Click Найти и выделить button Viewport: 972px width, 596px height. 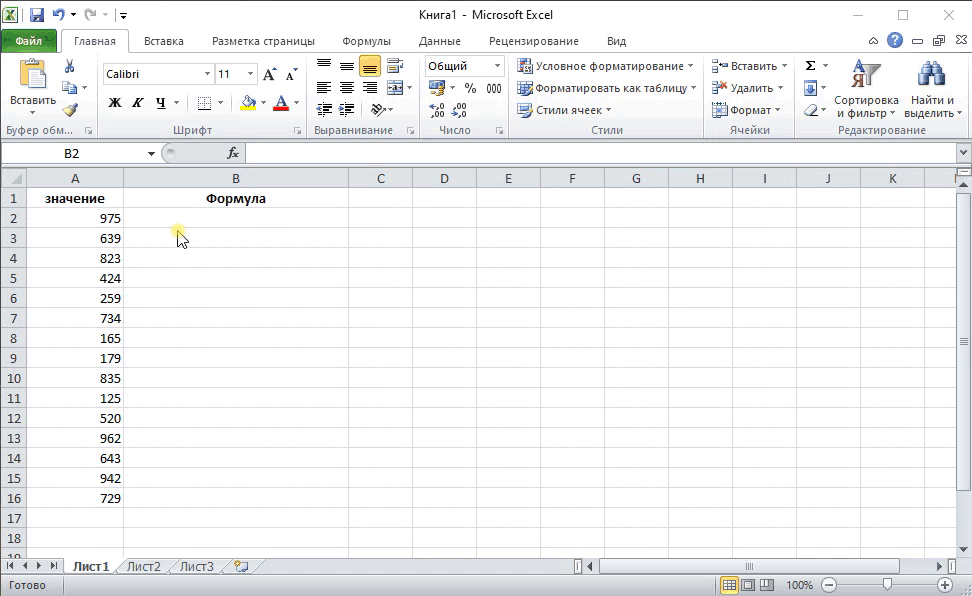[932, 89]
